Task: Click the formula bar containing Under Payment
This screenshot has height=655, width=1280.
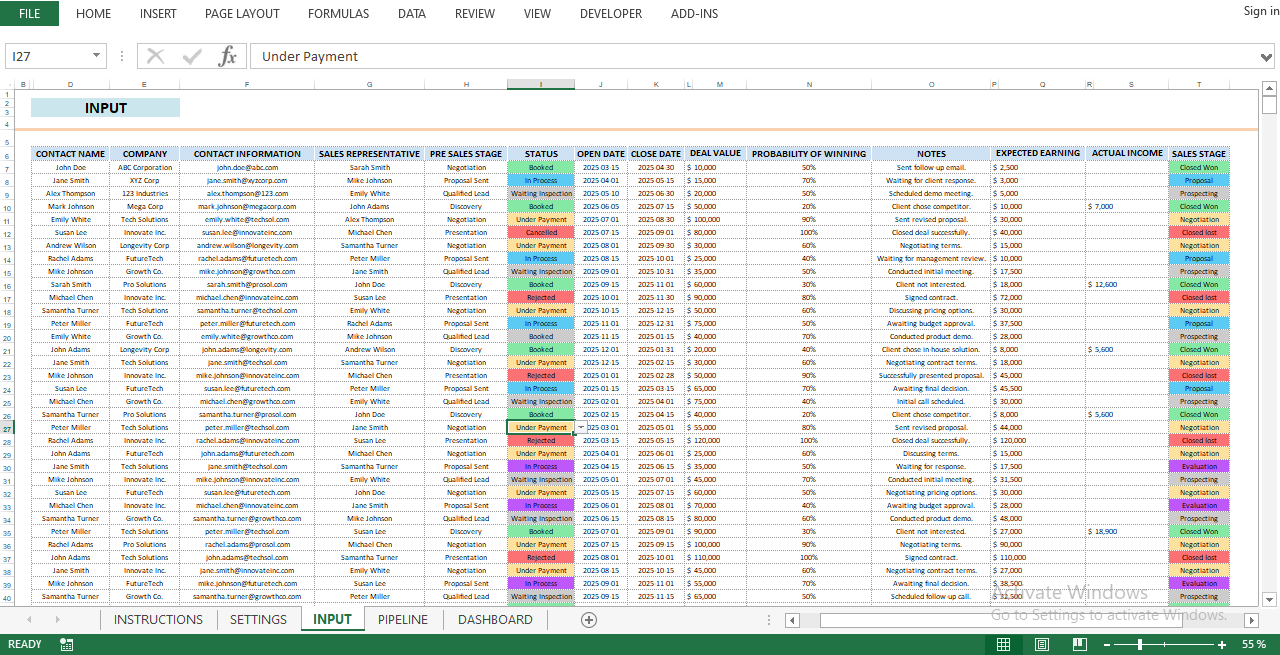Action: pos(754,57)
